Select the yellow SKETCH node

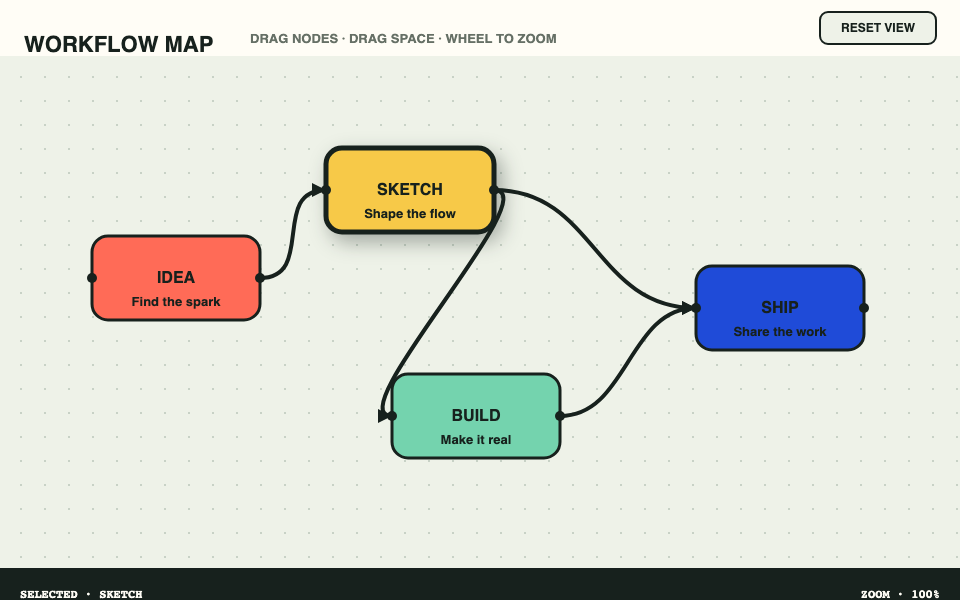[x=410, y=190]
